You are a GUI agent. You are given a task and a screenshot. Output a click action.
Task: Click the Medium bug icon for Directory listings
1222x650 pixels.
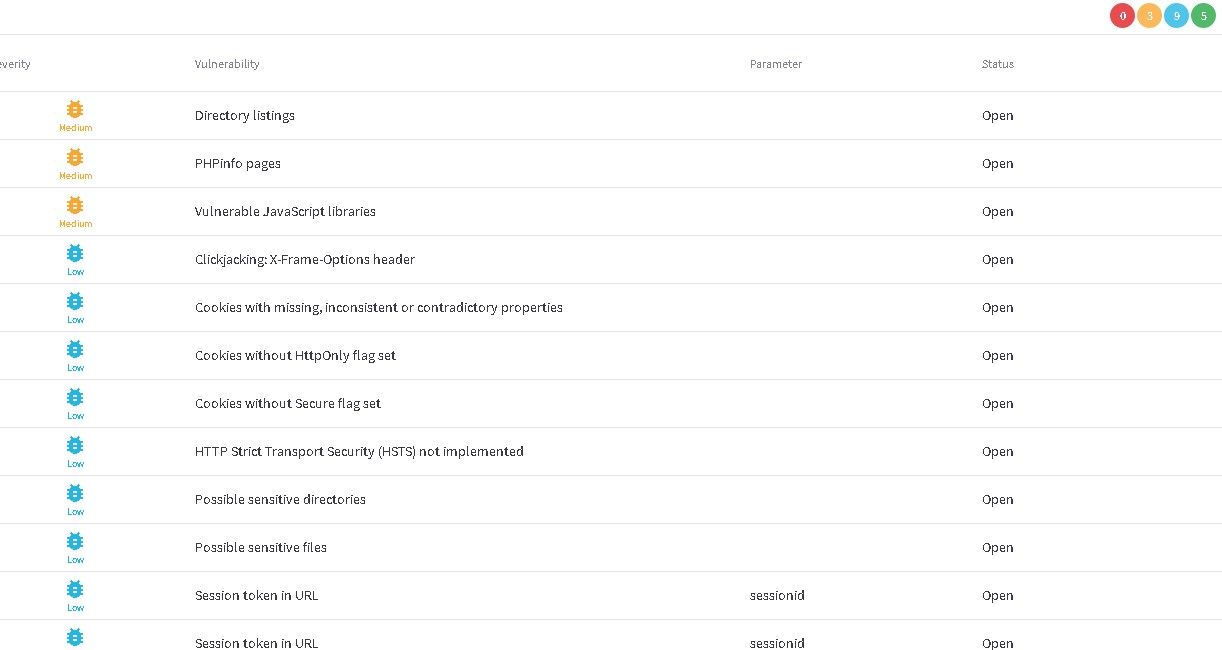pos(75,109)
